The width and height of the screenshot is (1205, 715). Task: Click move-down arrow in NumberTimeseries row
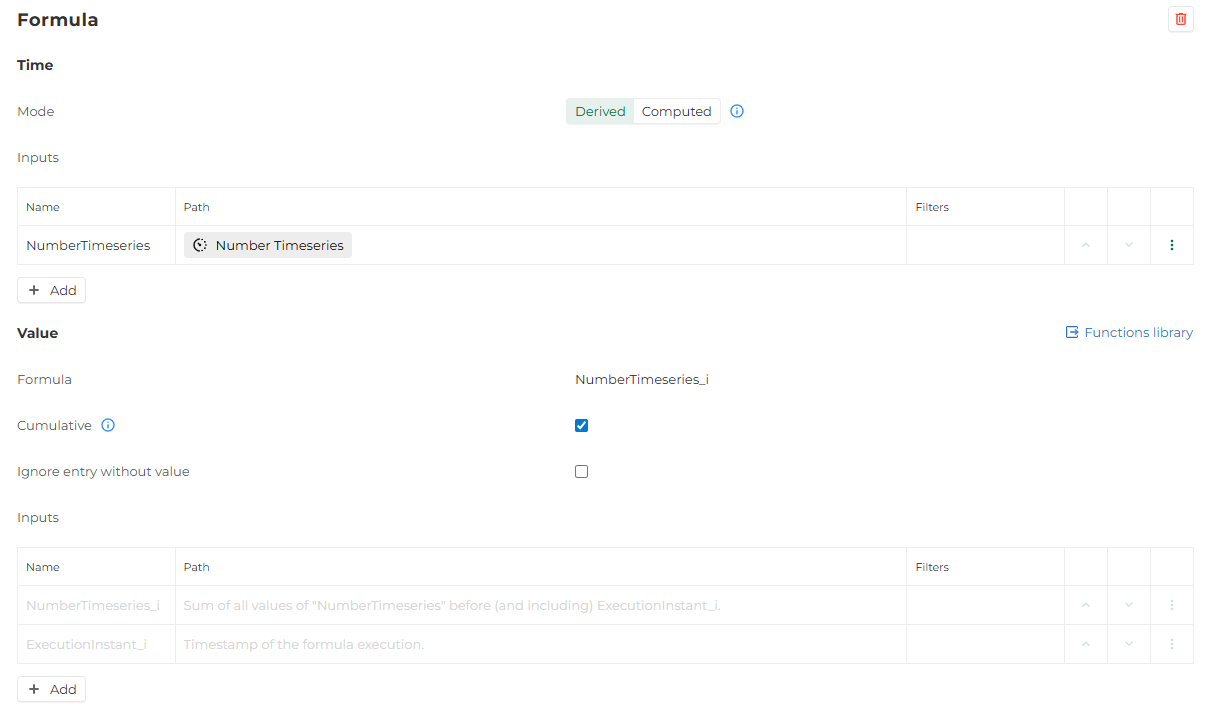(1128, 245)
